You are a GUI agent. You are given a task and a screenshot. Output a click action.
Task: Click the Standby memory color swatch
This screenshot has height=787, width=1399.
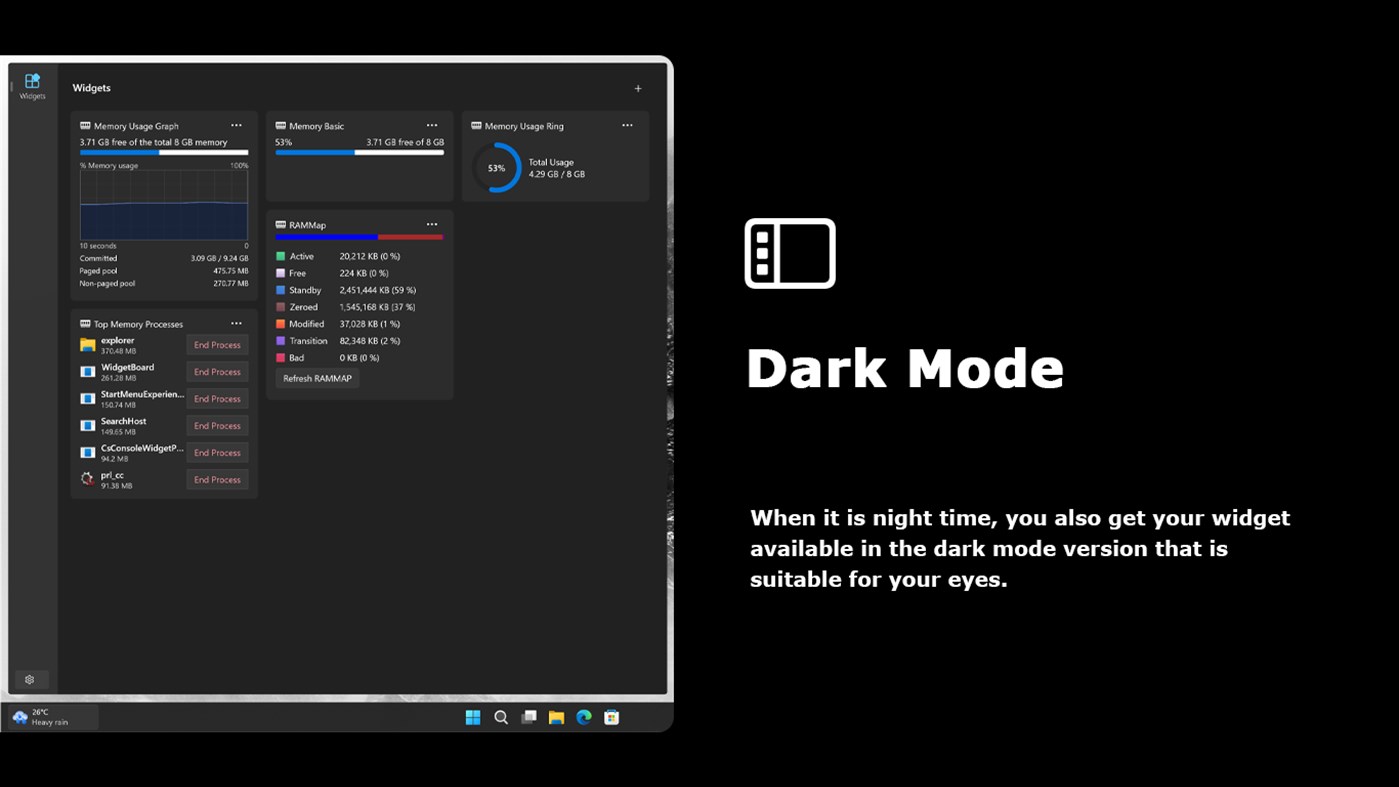tap(281, 290)
